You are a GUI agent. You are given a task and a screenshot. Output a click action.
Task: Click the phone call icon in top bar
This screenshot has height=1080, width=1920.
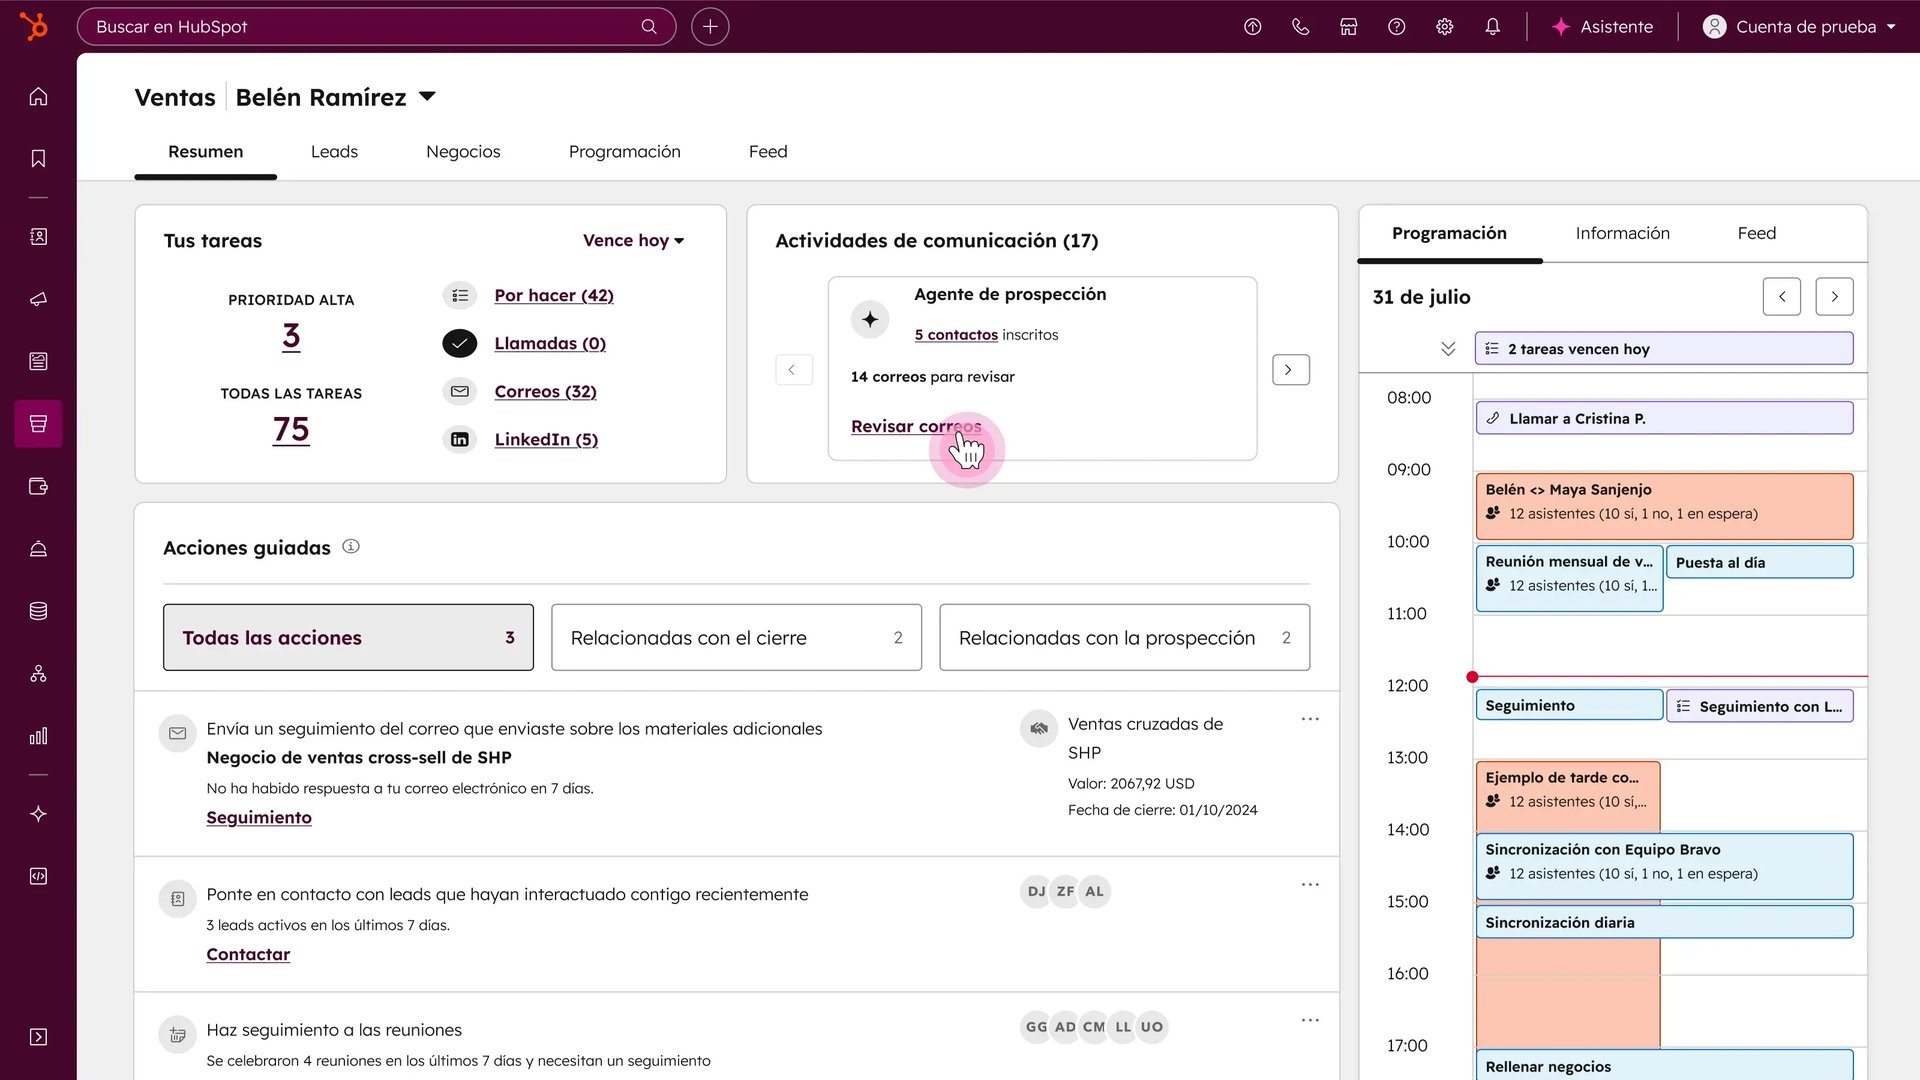(x=1300, y=27)
